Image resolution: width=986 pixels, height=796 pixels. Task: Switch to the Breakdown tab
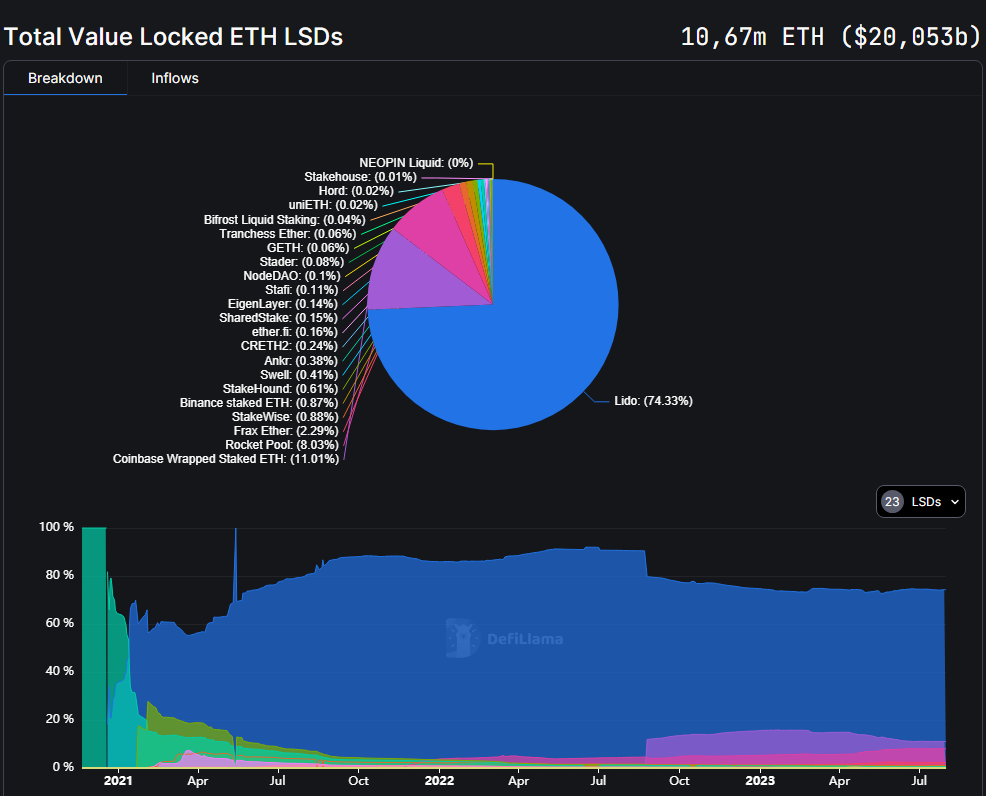65,78
